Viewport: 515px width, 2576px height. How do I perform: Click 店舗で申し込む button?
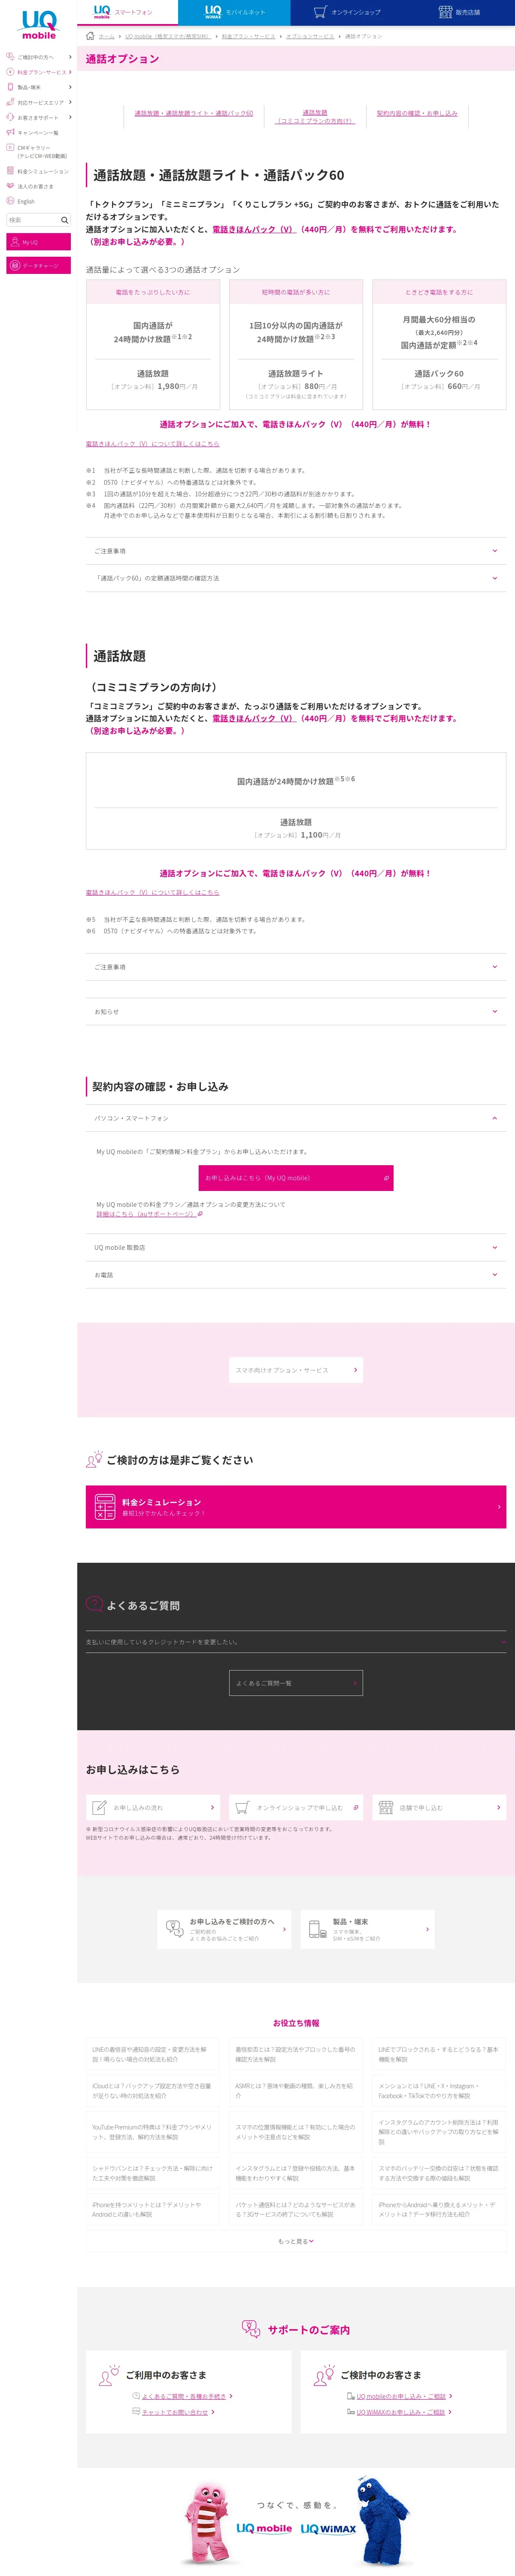click(439, 1808)
